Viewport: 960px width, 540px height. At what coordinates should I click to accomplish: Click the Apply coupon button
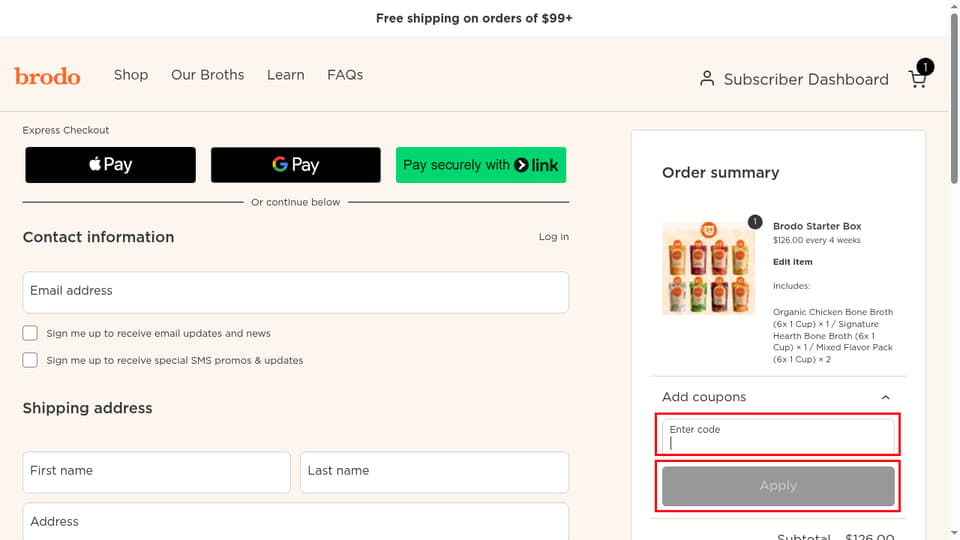[778, 486]
